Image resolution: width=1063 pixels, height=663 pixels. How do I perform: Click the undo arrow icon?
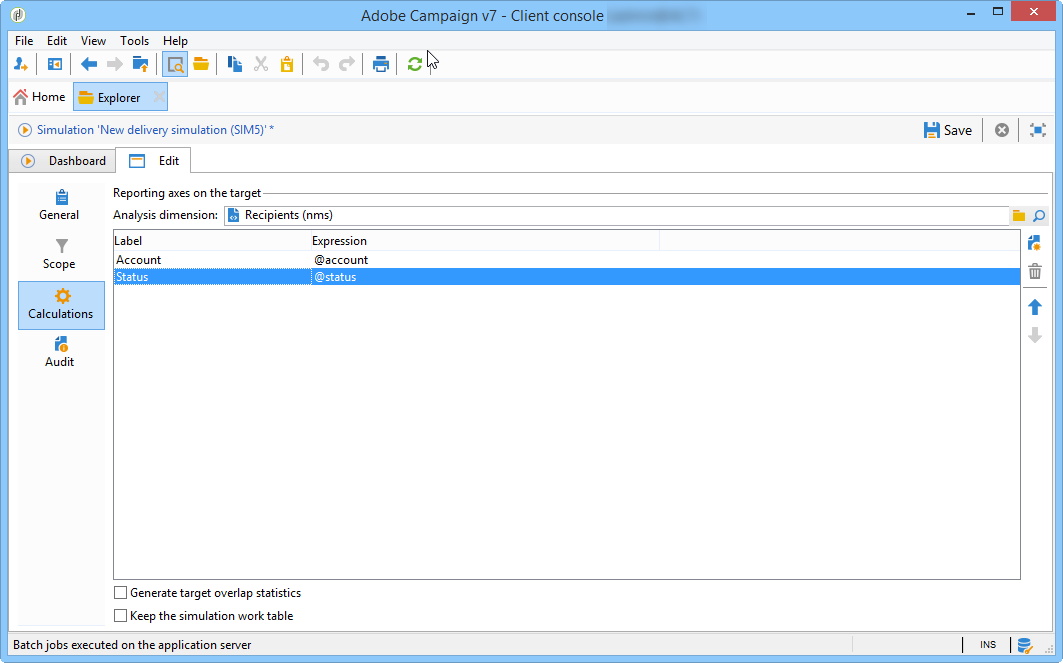(321, 64)
